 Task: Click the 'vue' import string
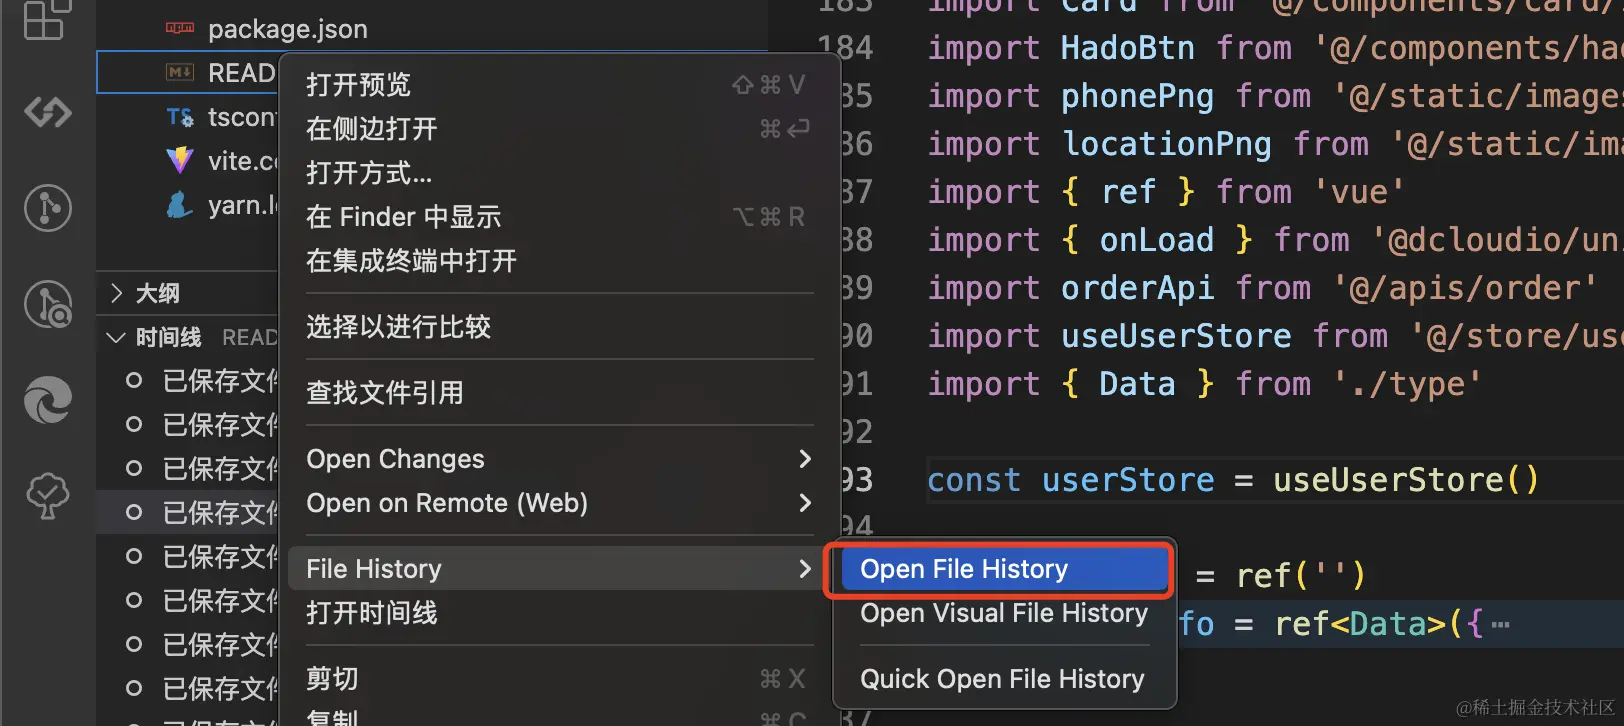[x=1359, y=192]
